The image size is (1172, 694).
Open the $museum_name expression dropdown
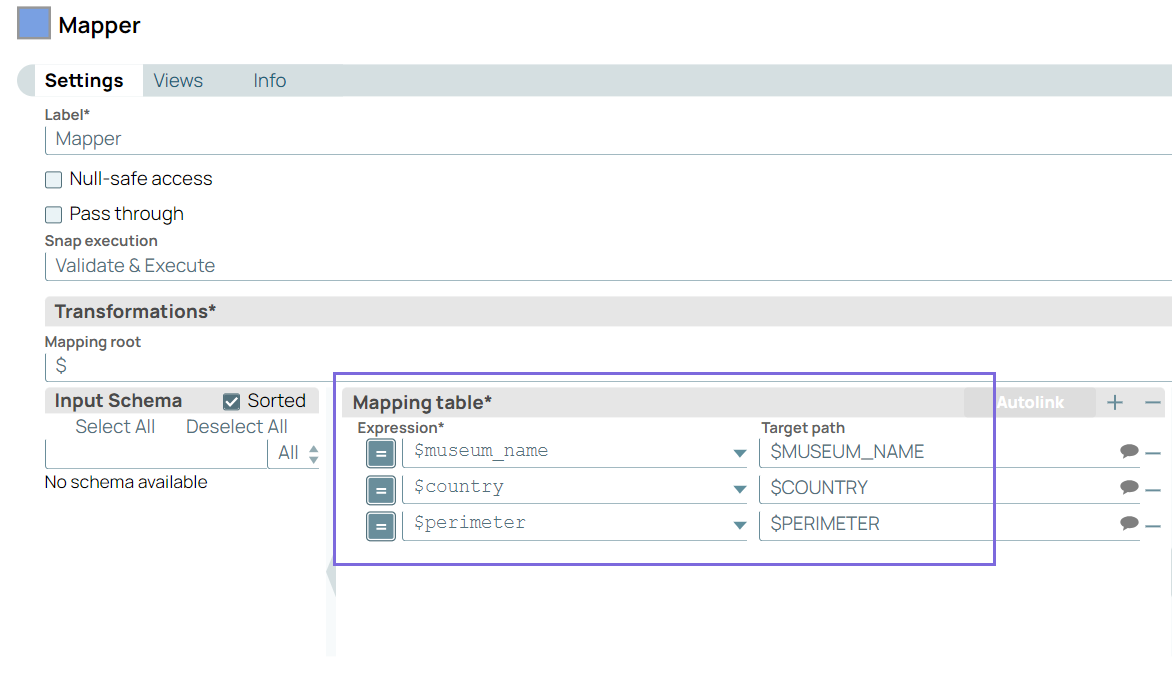[x=740, y=452]
